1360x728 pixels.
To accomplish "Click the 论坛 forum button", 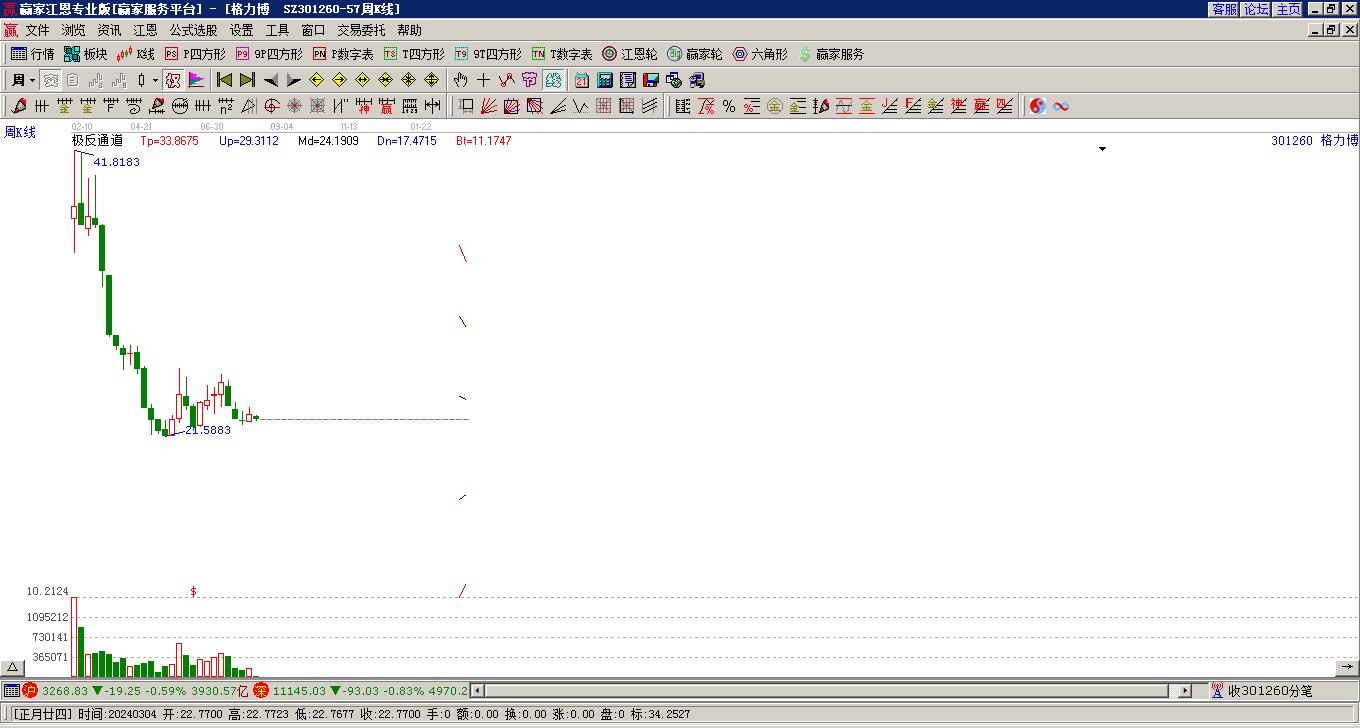I will [x=1257, y=9].
